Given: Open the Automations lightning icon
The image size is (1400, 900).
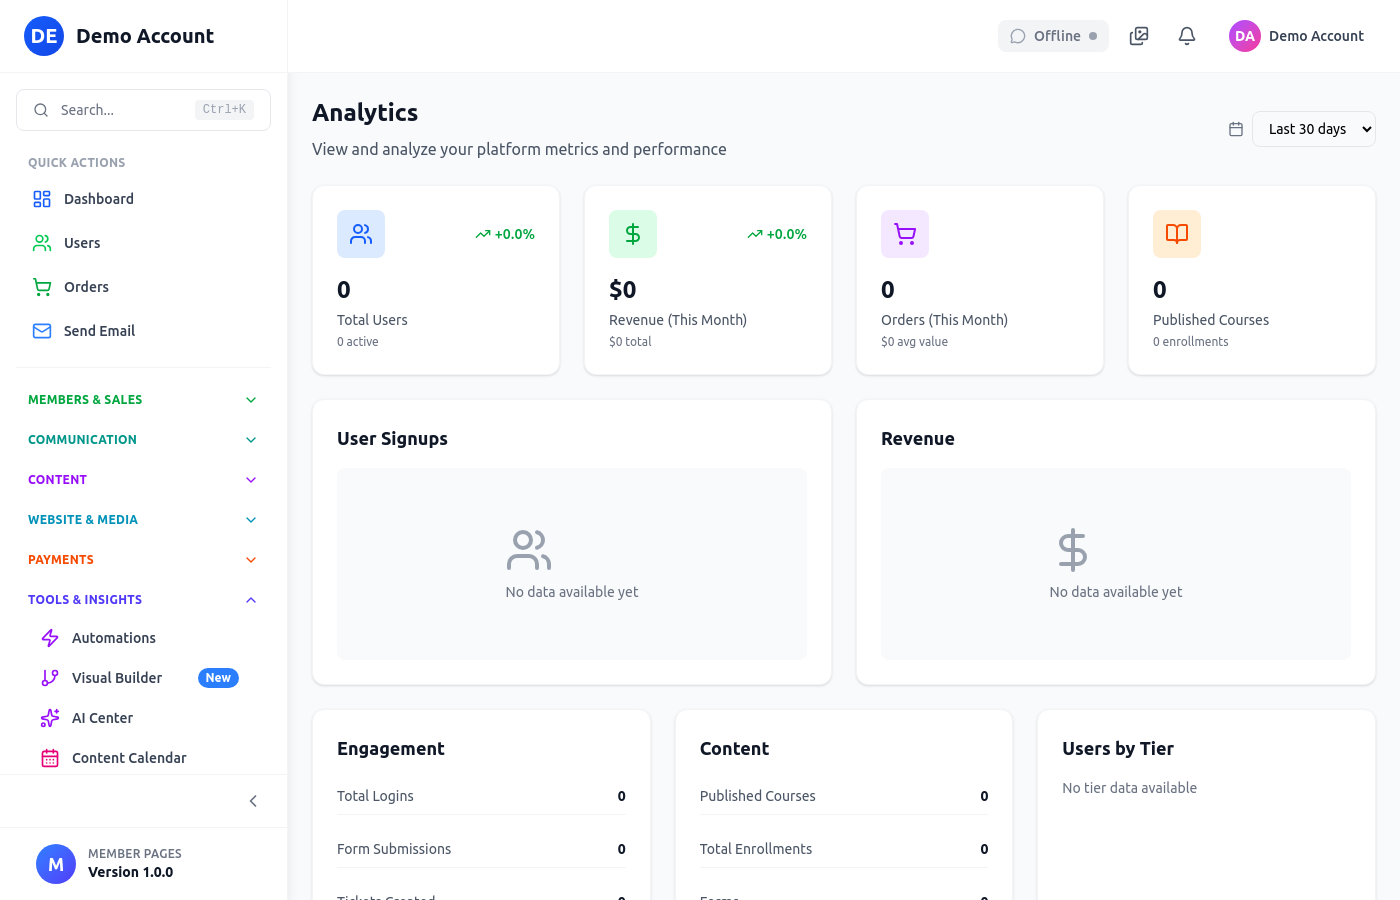Looking at the screenshot, I should click(x=48, y=637).
